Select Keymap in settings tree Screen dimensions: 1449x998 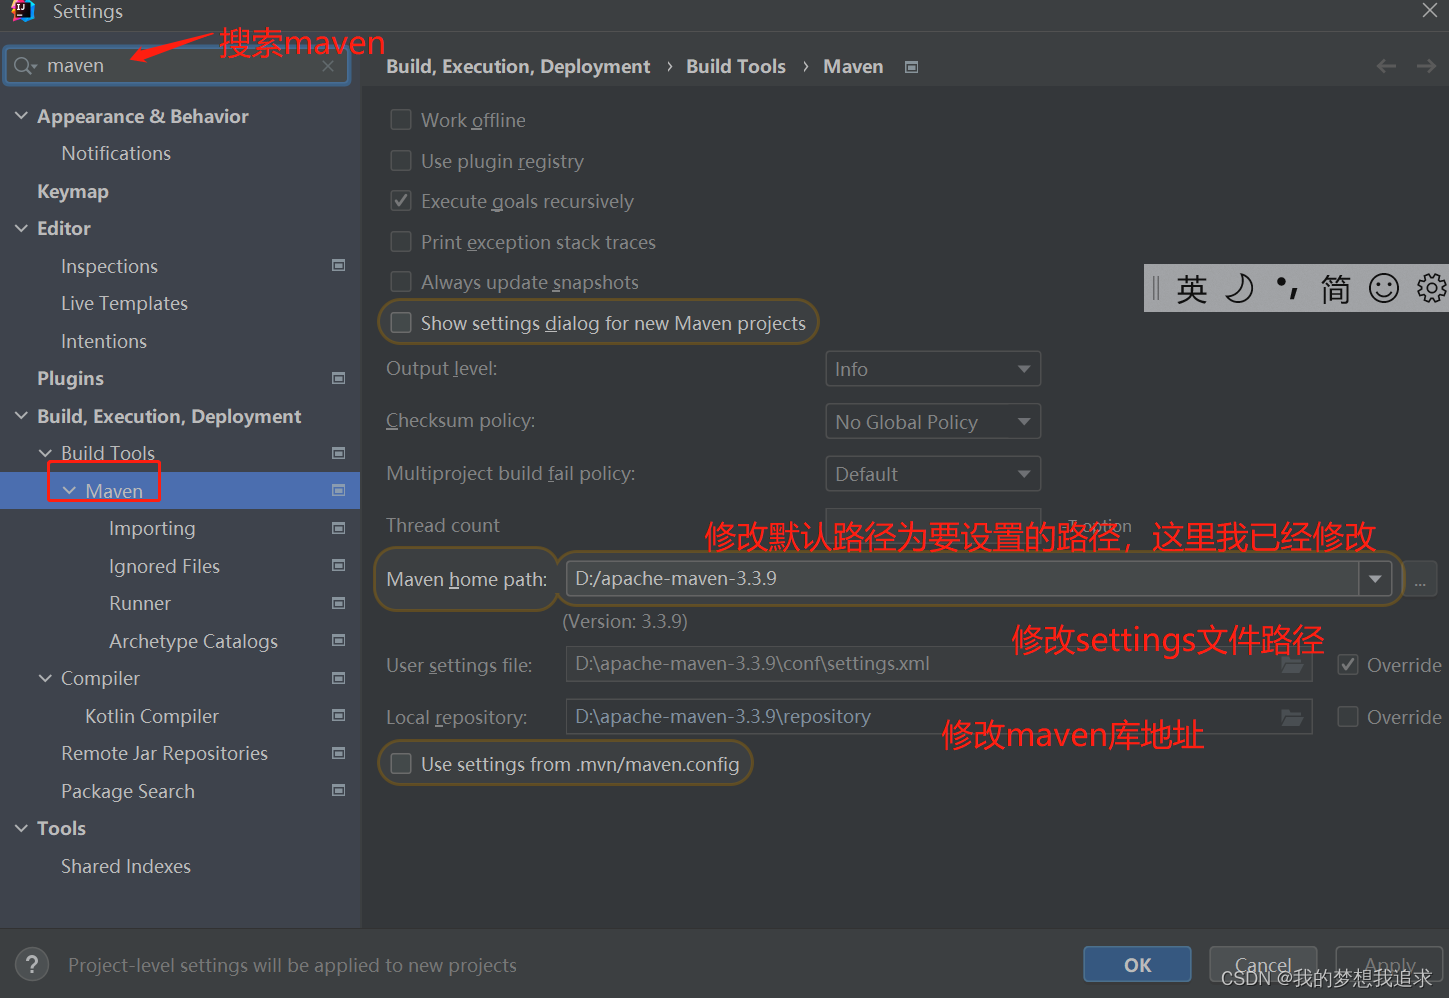pos(73,191)
